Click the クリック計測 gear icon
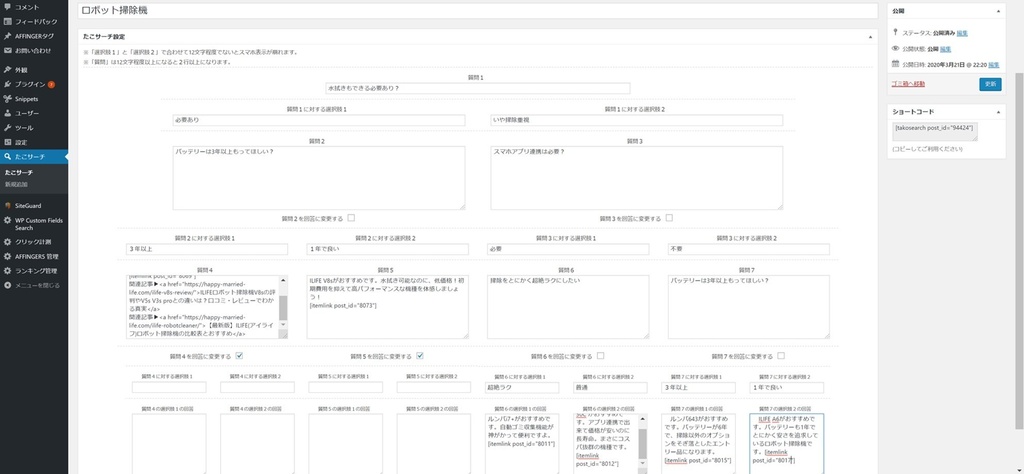The width and height of the screenshot is (1024, 474). point(7,242)
